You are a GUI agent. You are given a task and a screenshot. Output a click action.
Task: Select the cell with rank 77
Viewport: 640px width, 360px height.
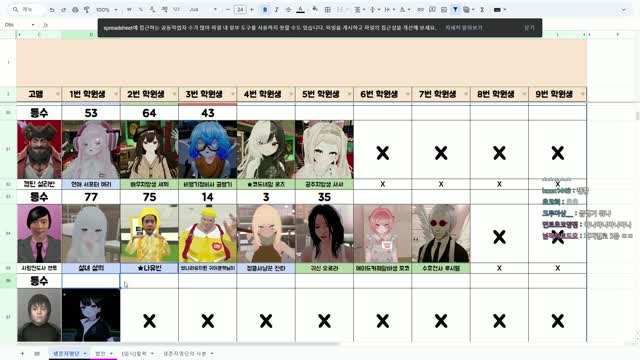pos(91,197)
